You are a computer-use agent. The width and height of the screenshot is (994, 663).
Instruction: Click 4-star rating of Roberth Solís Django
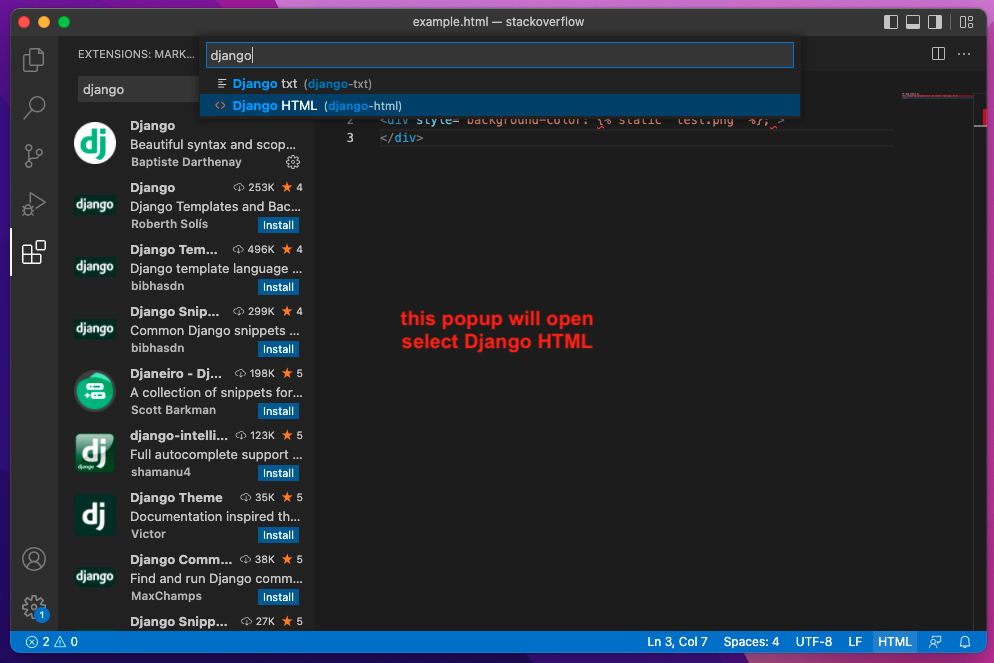click(292, 188)
